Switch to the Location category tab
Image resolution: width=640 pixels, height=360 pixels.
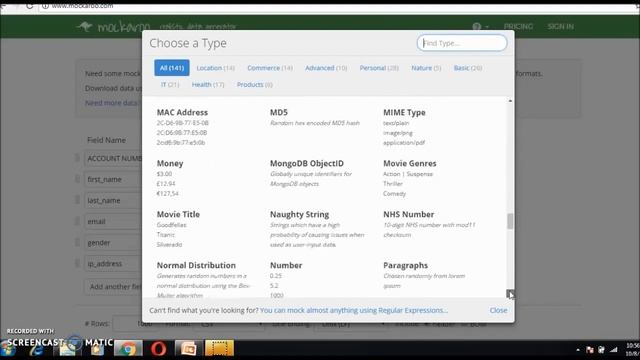pyautogui.click(x=216, y=68)
